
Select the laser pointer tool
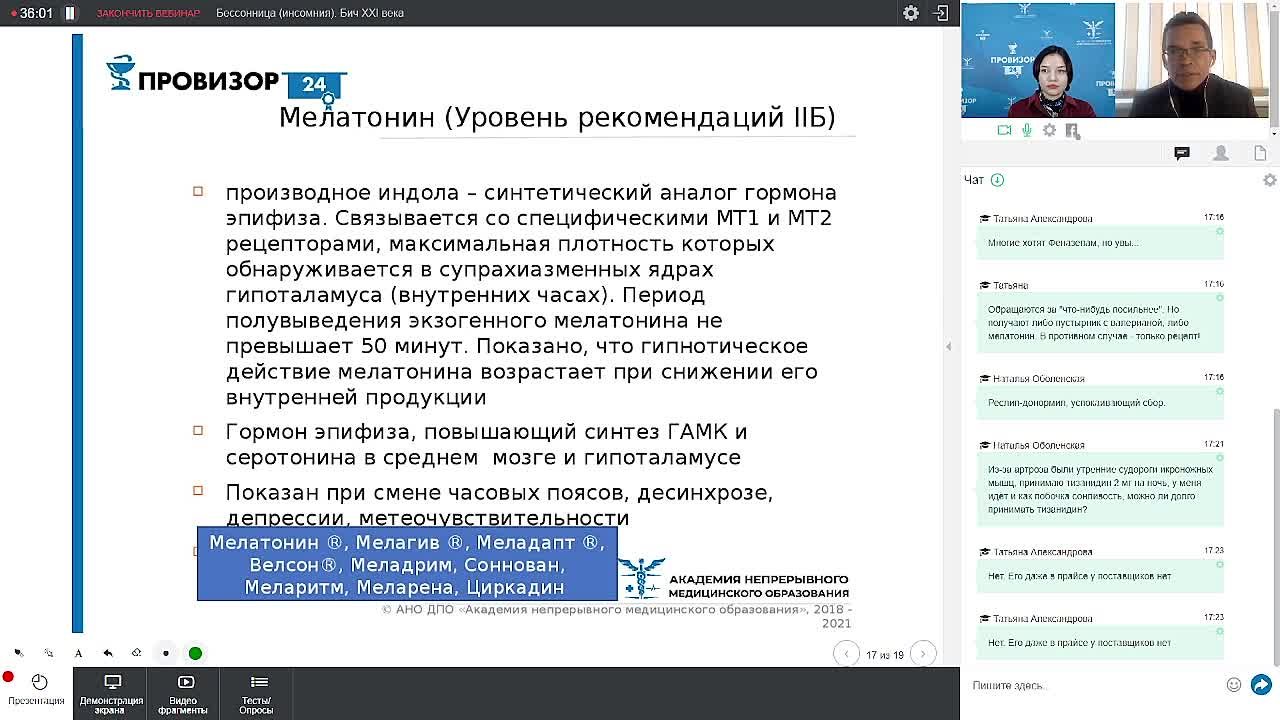tap(19, 653)
